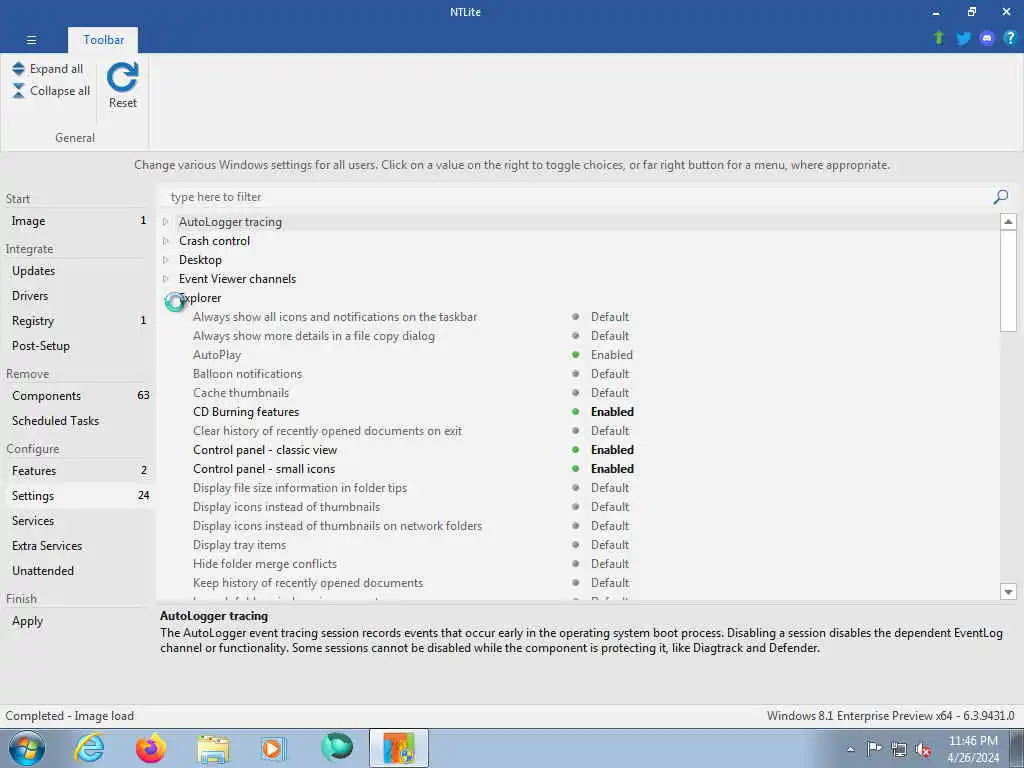Toggle Hide folder merge conflicts value
The width and height of the screenshot is (1024, 768).
610,564
